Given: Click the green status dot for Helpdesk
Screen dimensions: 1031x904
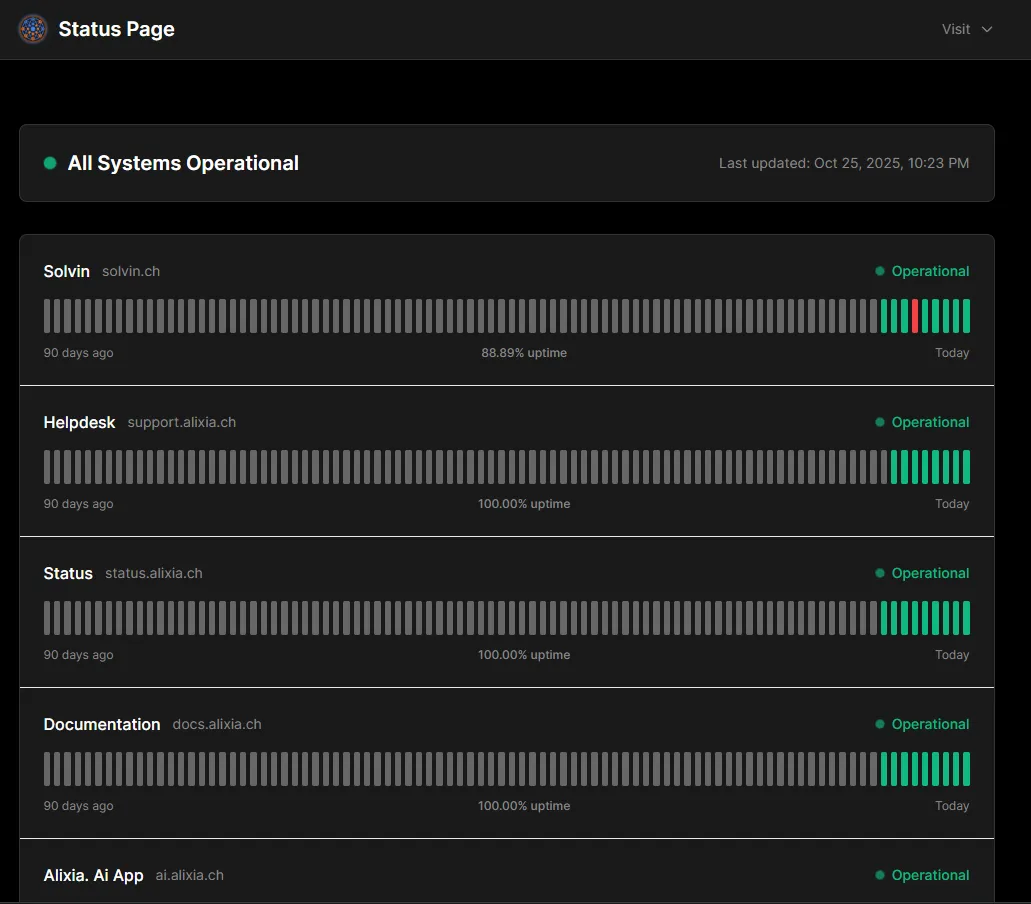Looking at the screenshot, I should 880,422.
